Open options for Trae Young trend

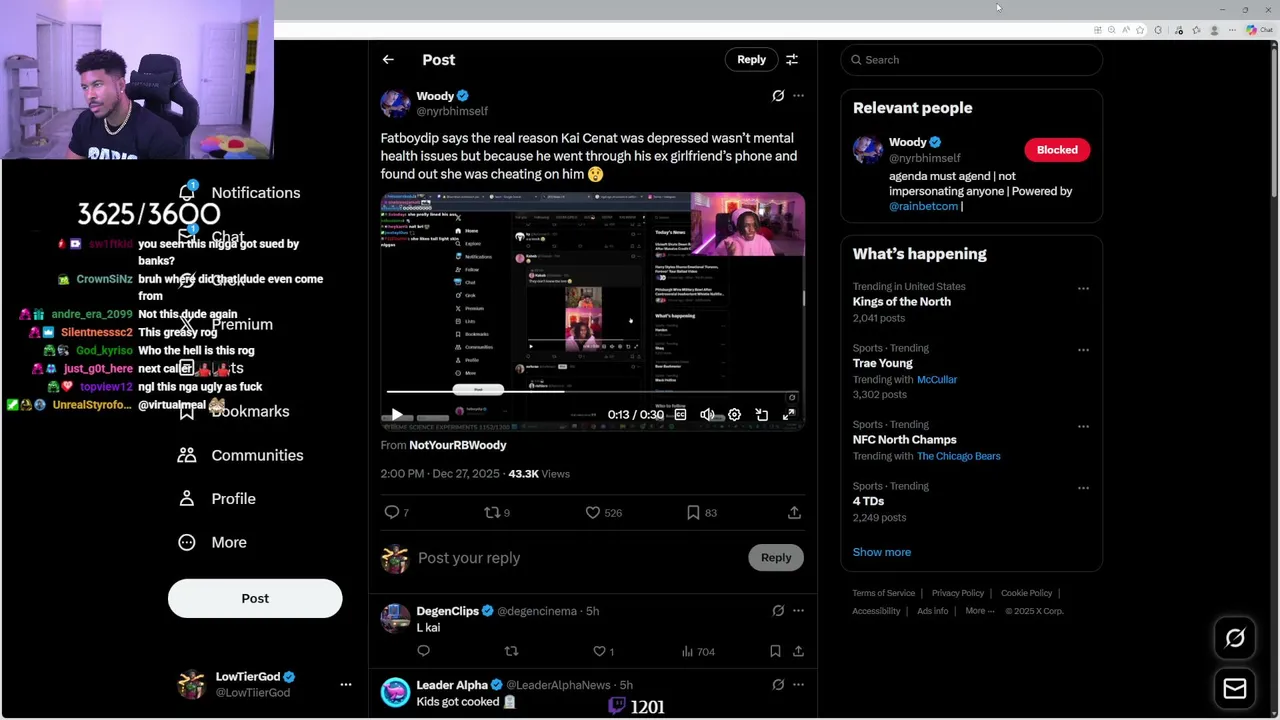coord(1083,350)
